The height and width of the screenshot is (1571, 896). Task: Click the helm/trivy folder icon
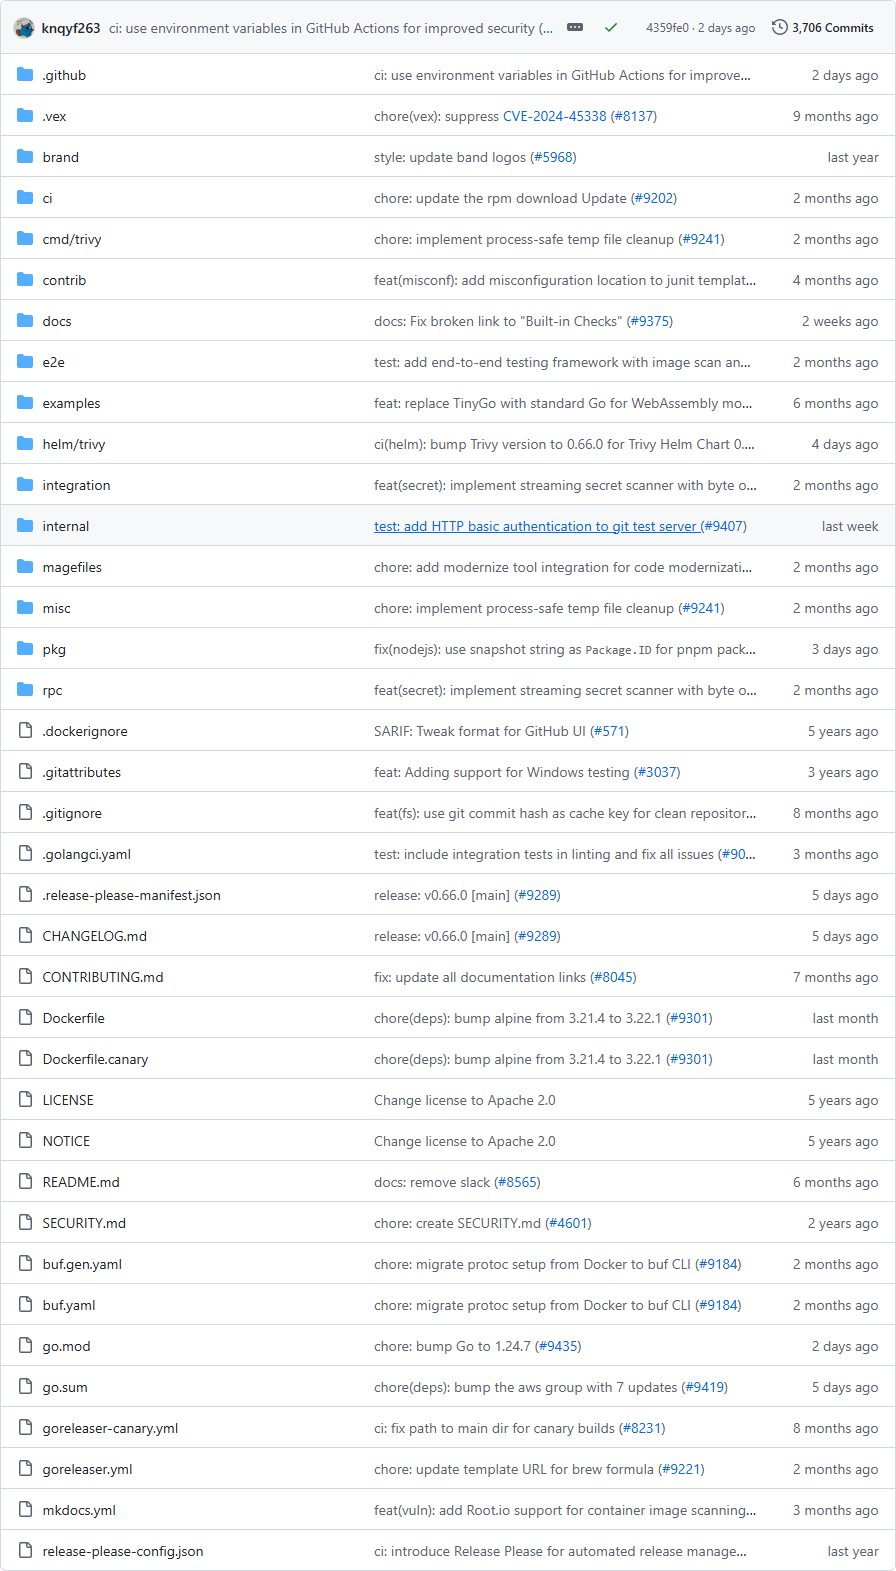[x=25, y=444]
